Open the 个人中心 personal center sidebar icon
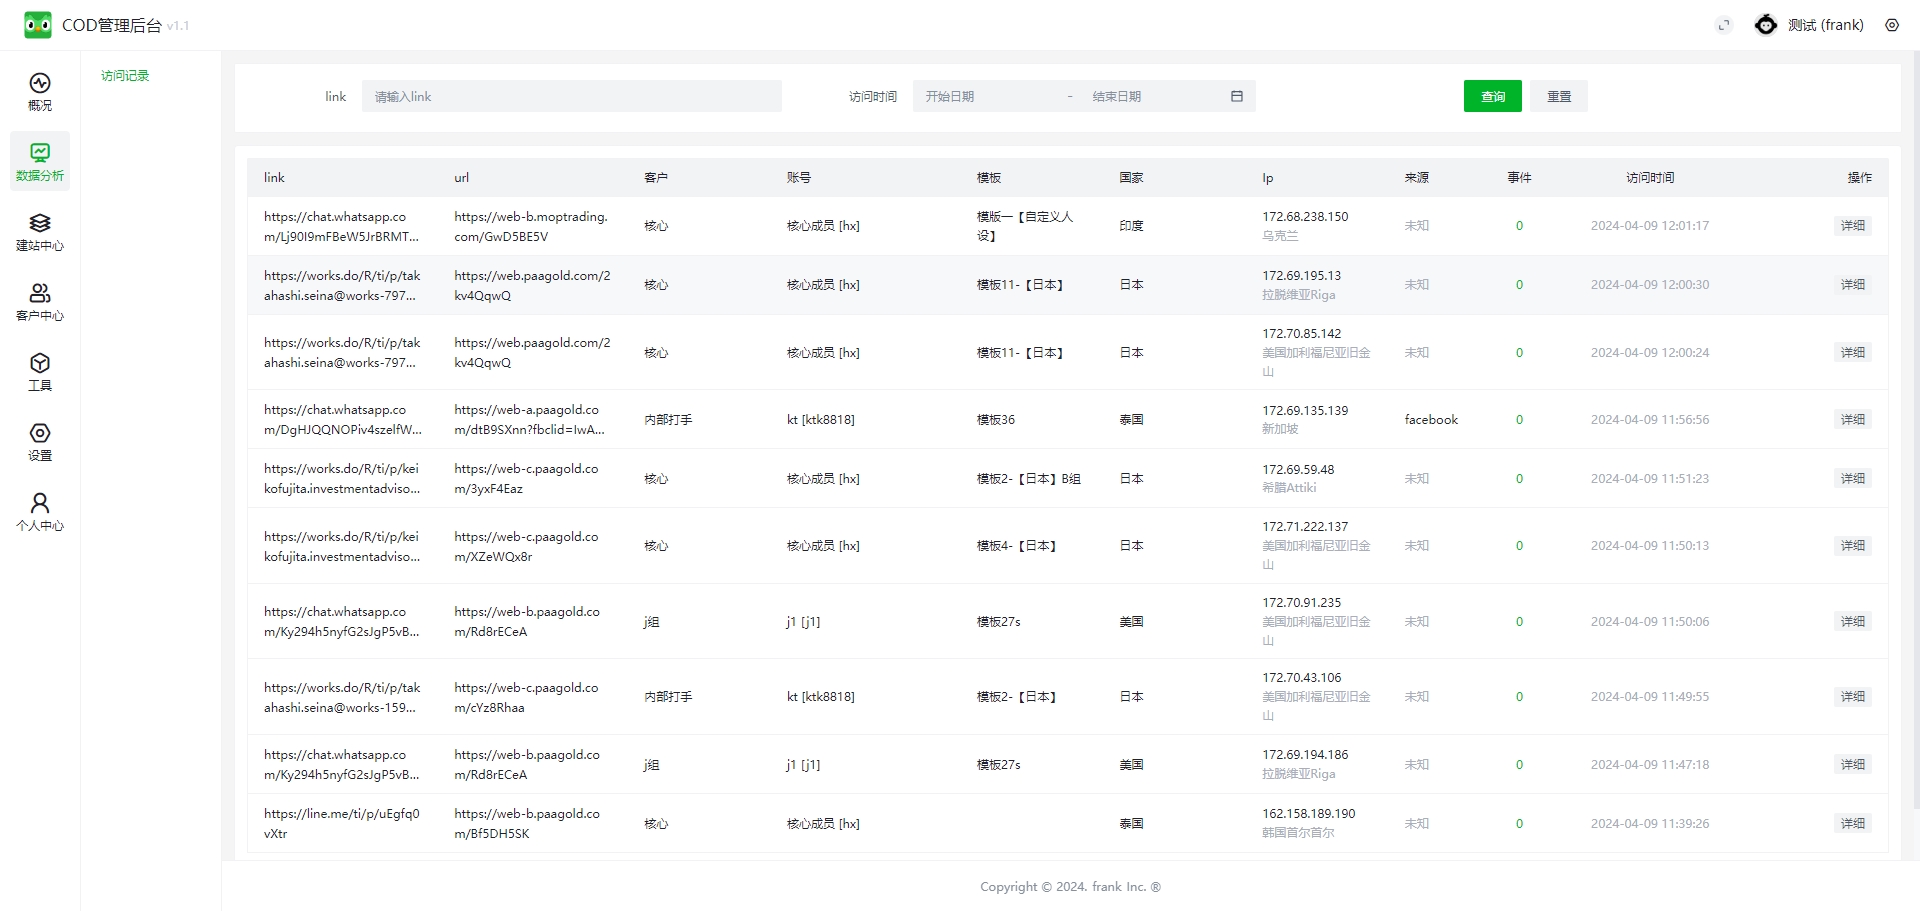 click(40, 512)
